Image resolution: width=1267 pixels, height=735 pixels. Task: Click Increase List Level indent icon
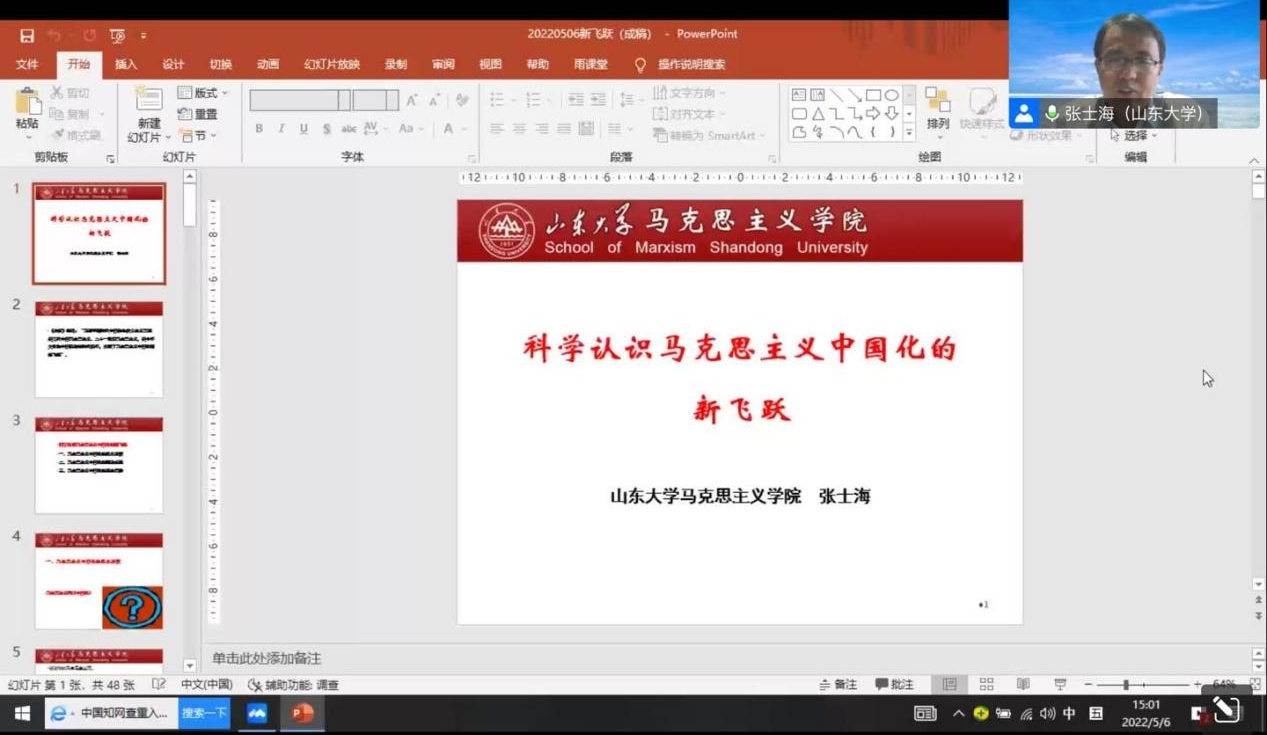598,100
